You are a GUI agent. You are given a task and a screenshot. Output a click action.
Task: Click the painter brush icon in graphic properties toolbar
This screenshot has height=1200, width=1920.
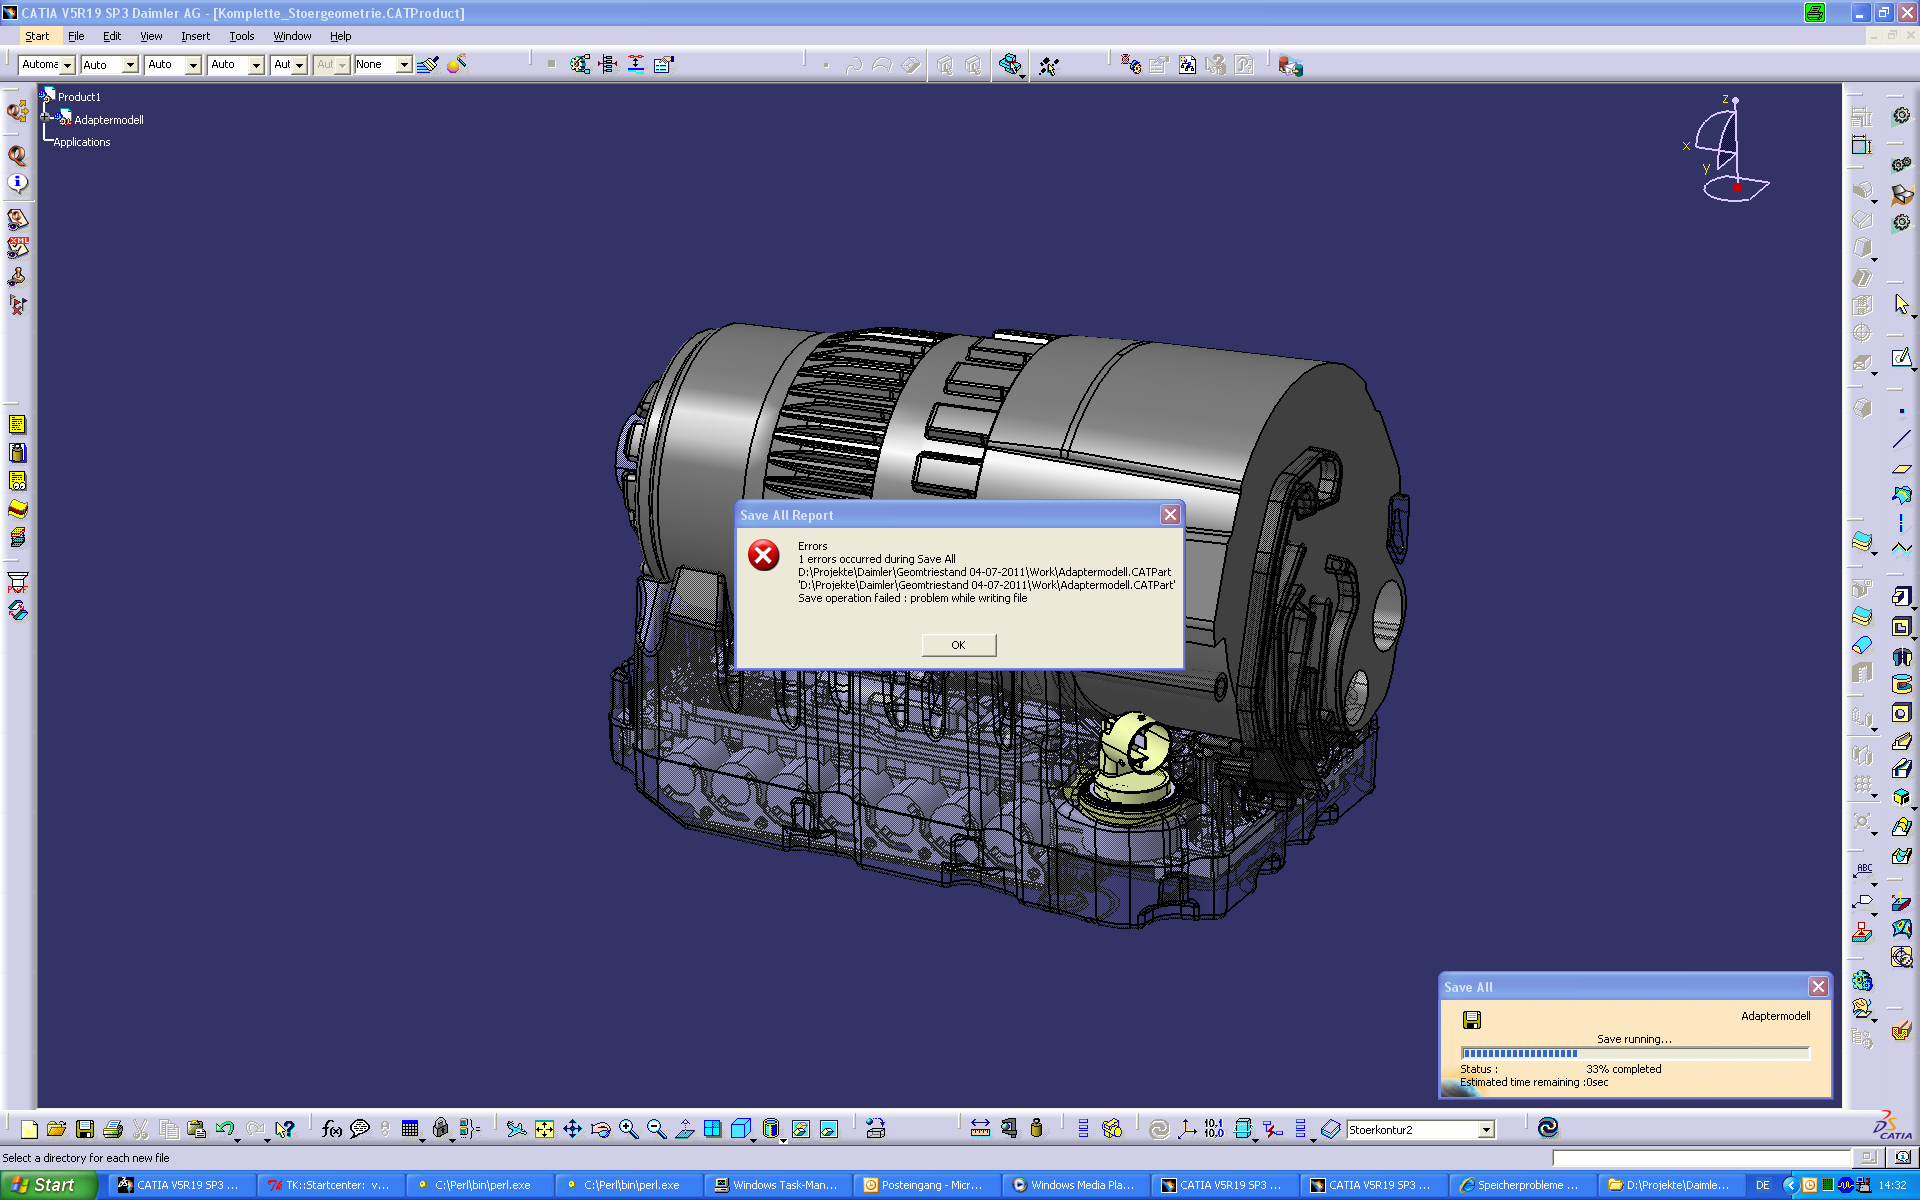click(428, 65)
